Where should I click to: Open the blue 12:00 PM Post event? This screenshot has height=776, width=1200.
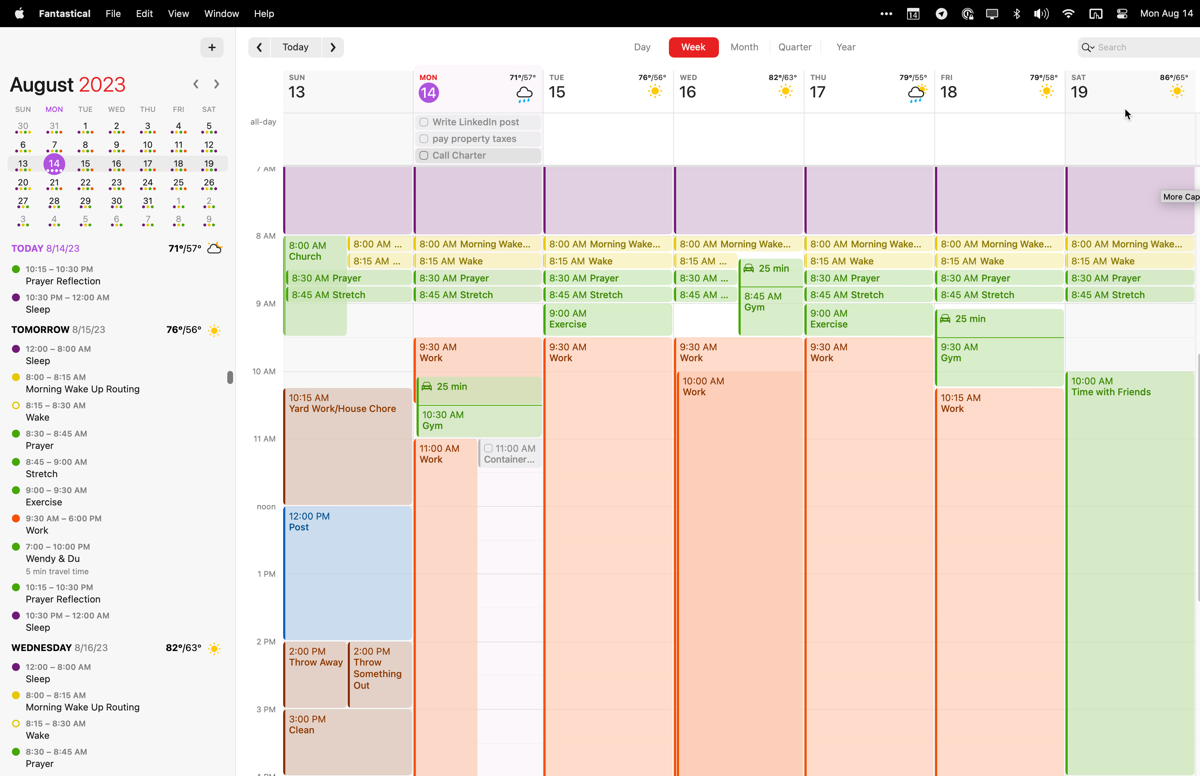[x=348, y=572]
